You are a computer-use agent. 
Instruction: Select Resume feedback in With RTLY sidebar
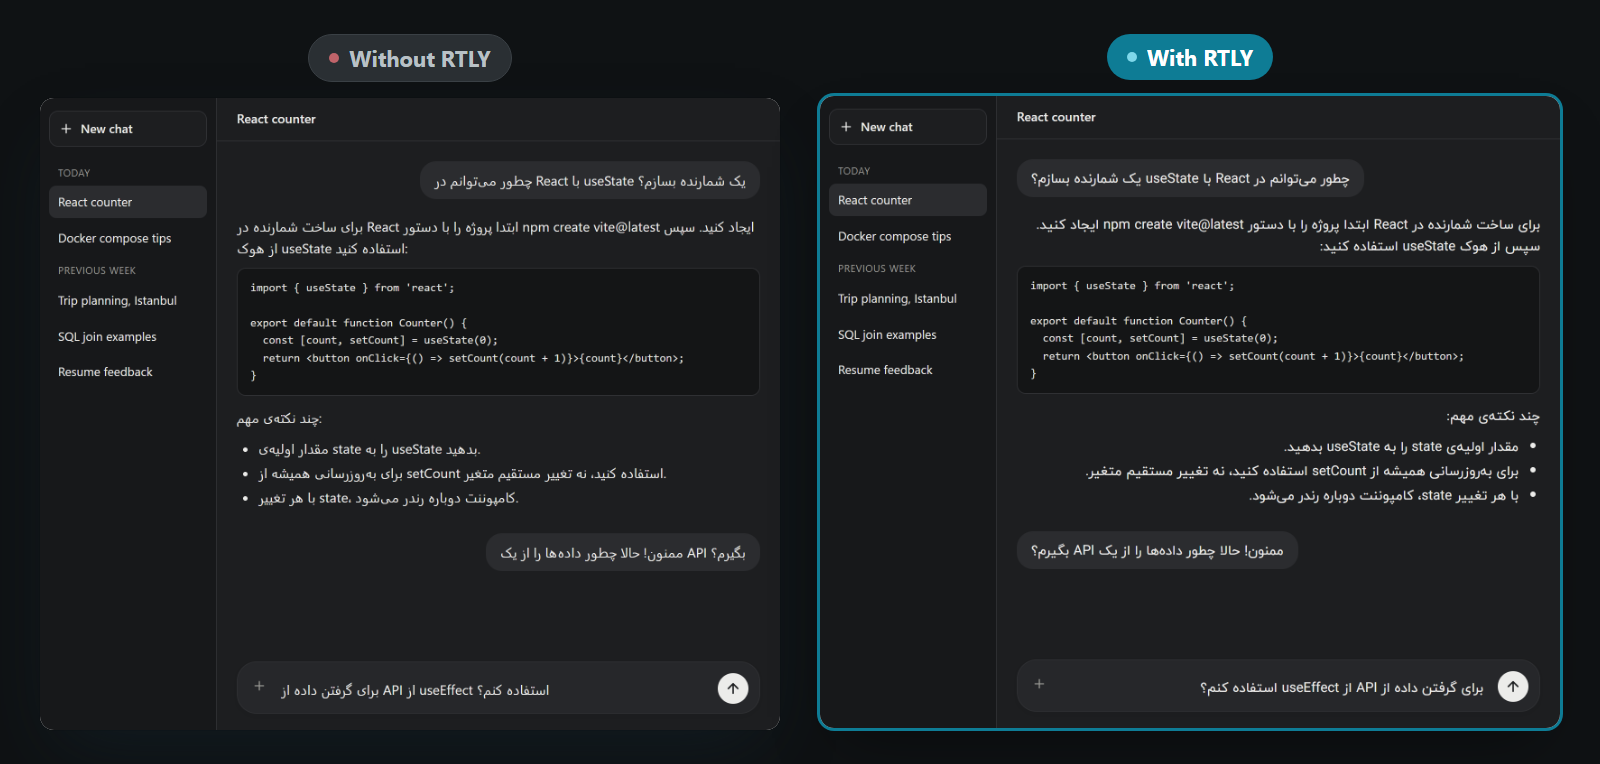point(908,370)
